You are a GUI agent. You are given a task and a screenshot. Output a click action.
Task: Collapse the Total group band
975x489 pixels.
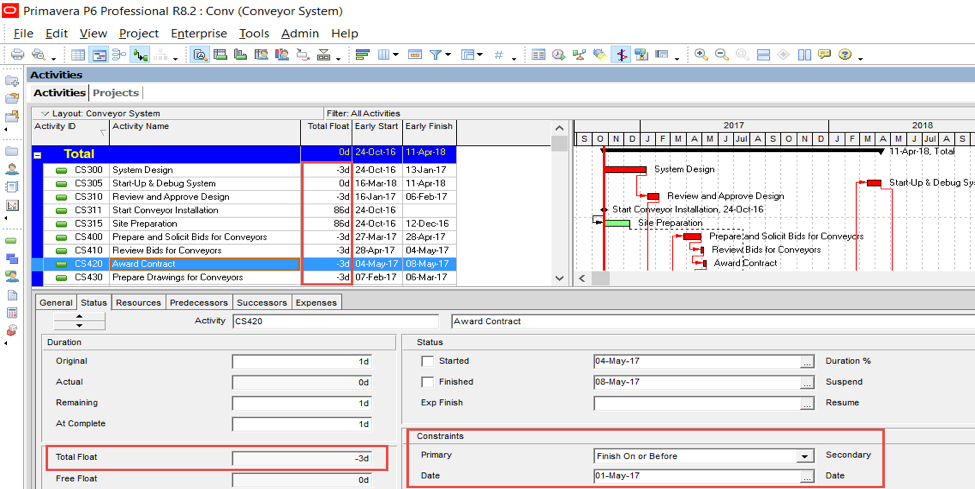pyautogui.click(x=37, y=154)
